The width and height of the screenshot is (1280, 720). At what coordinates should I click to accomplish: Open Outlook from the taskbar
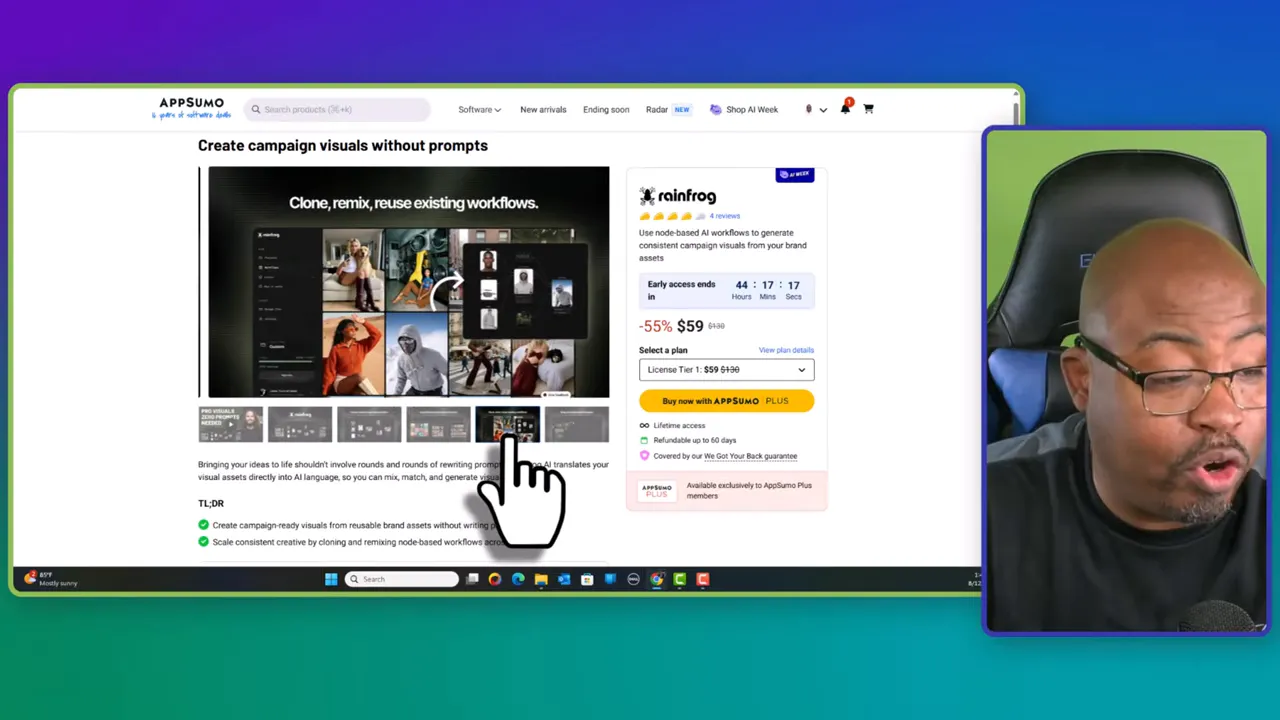564,579
